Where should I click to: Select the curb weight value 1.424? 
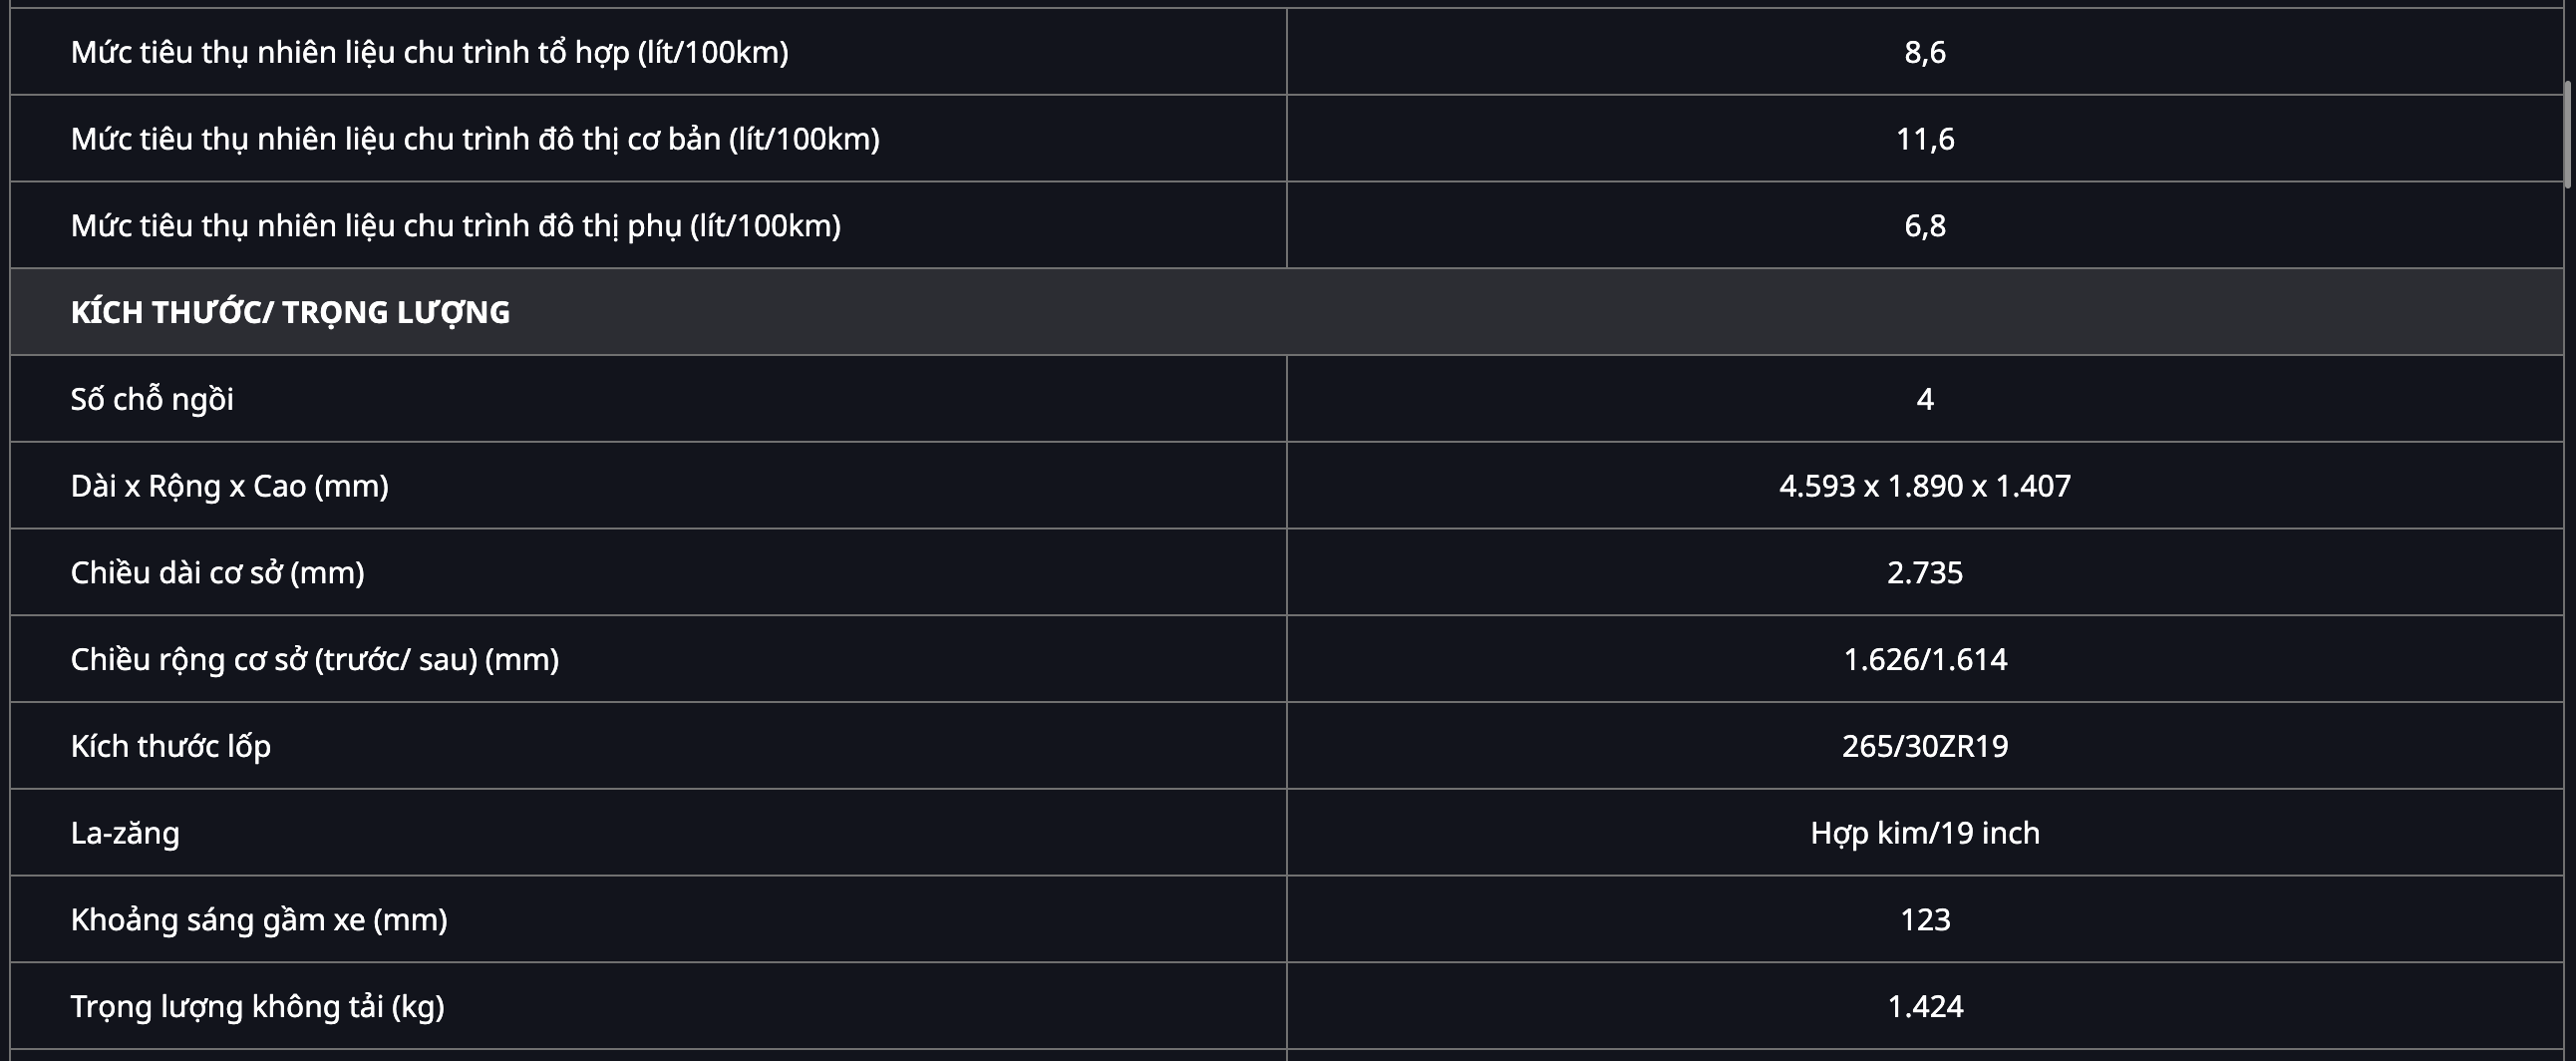point(1924,1006)
